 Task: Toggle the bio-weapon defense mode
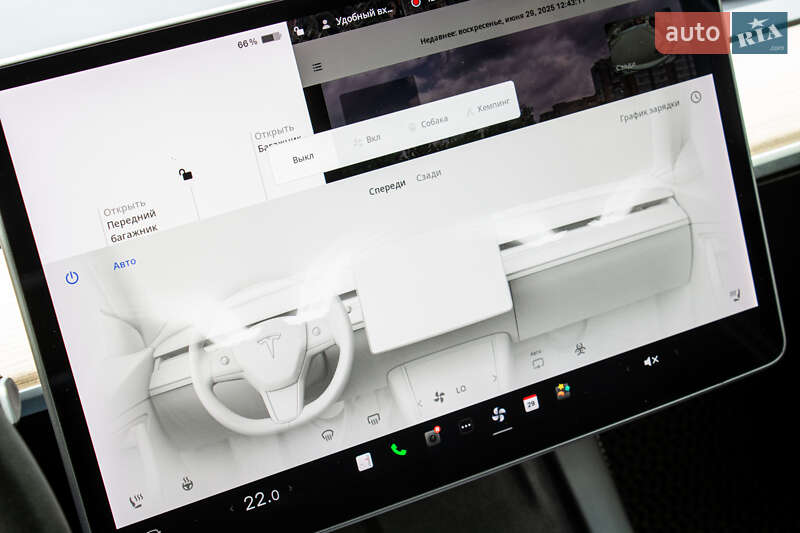pos(579,349)
